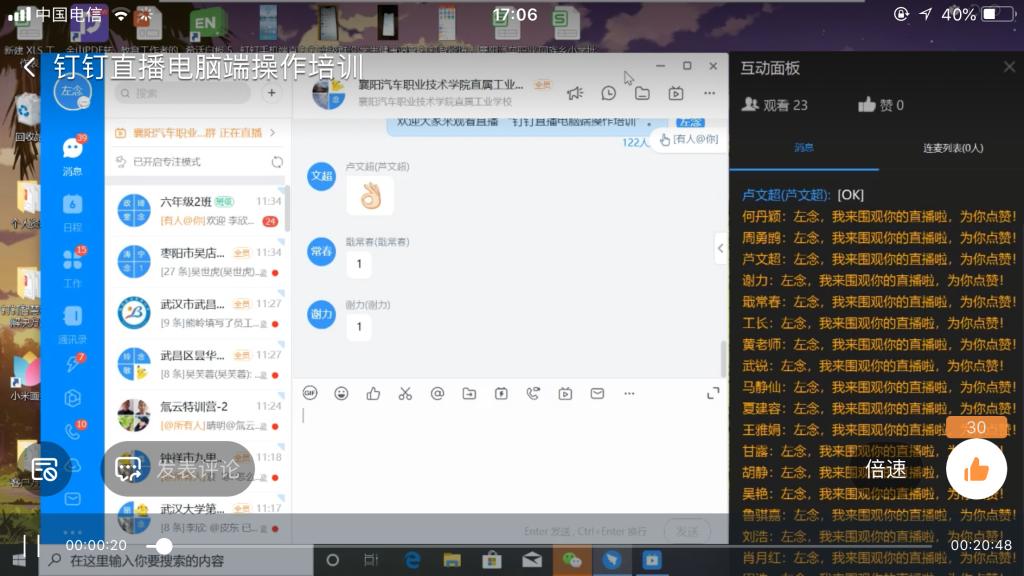Select the 消息 tab in interaction panel
Image resolution: width=1024 pixels, height=576 pixels.
804,148
